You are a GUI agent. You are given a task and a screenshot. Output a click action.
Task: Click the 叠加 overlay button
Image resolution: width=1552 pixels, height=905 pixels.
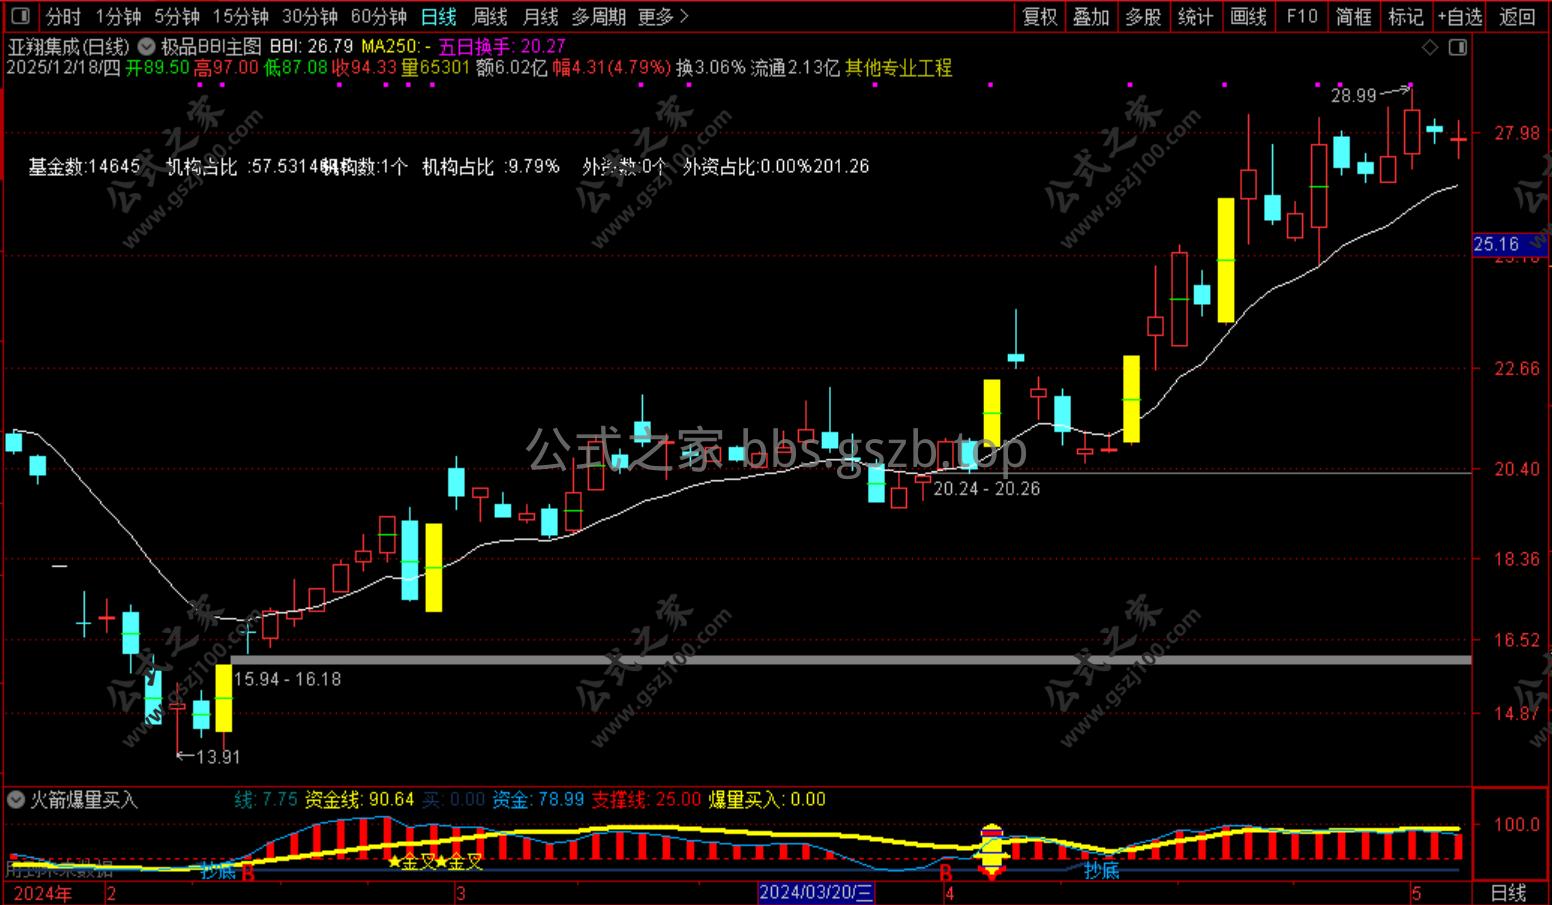[x=1092, y=17]
